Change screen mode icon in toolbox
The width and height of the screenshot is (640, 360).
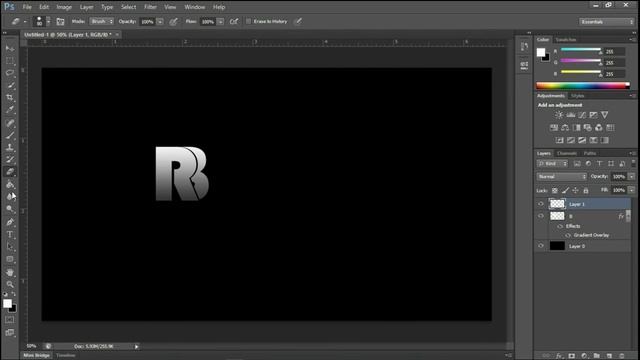pyautogui.click(x=9, y=333)
